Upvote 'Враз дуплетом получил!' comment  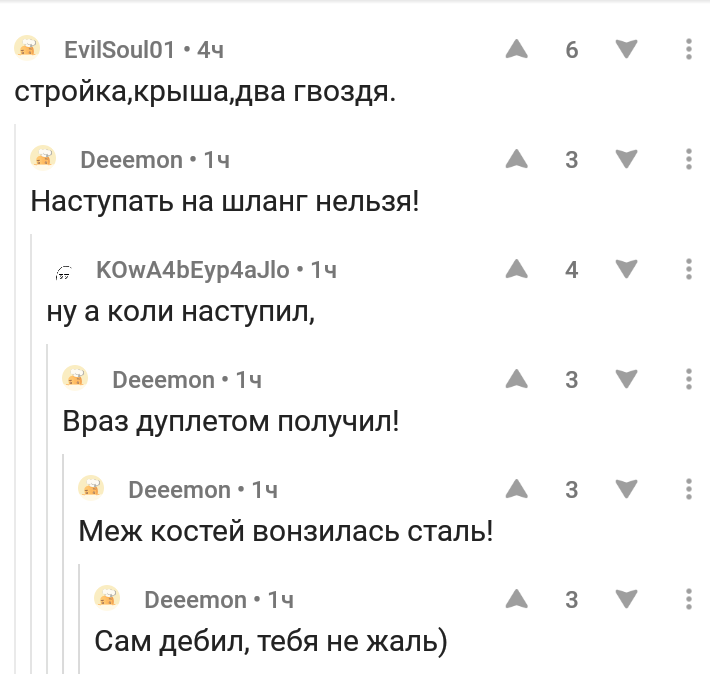tap(516, 379)
